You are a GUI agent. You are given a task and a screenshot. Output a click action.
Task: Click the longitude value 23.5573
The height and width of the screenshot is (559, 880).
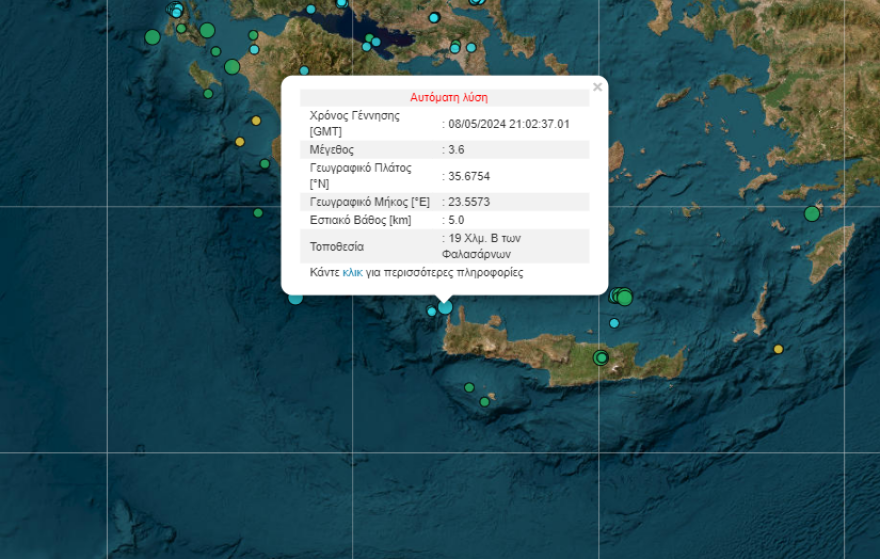coord(469,202)
